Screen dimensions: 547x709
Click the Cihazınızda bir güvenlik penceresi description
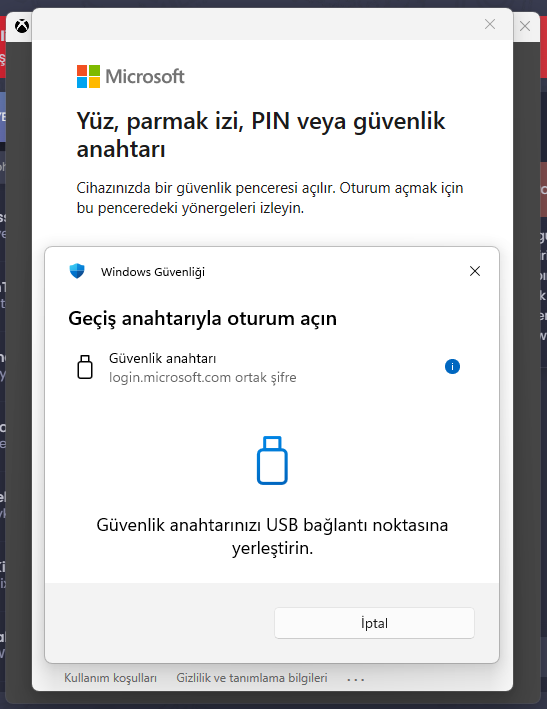point(270,198)
